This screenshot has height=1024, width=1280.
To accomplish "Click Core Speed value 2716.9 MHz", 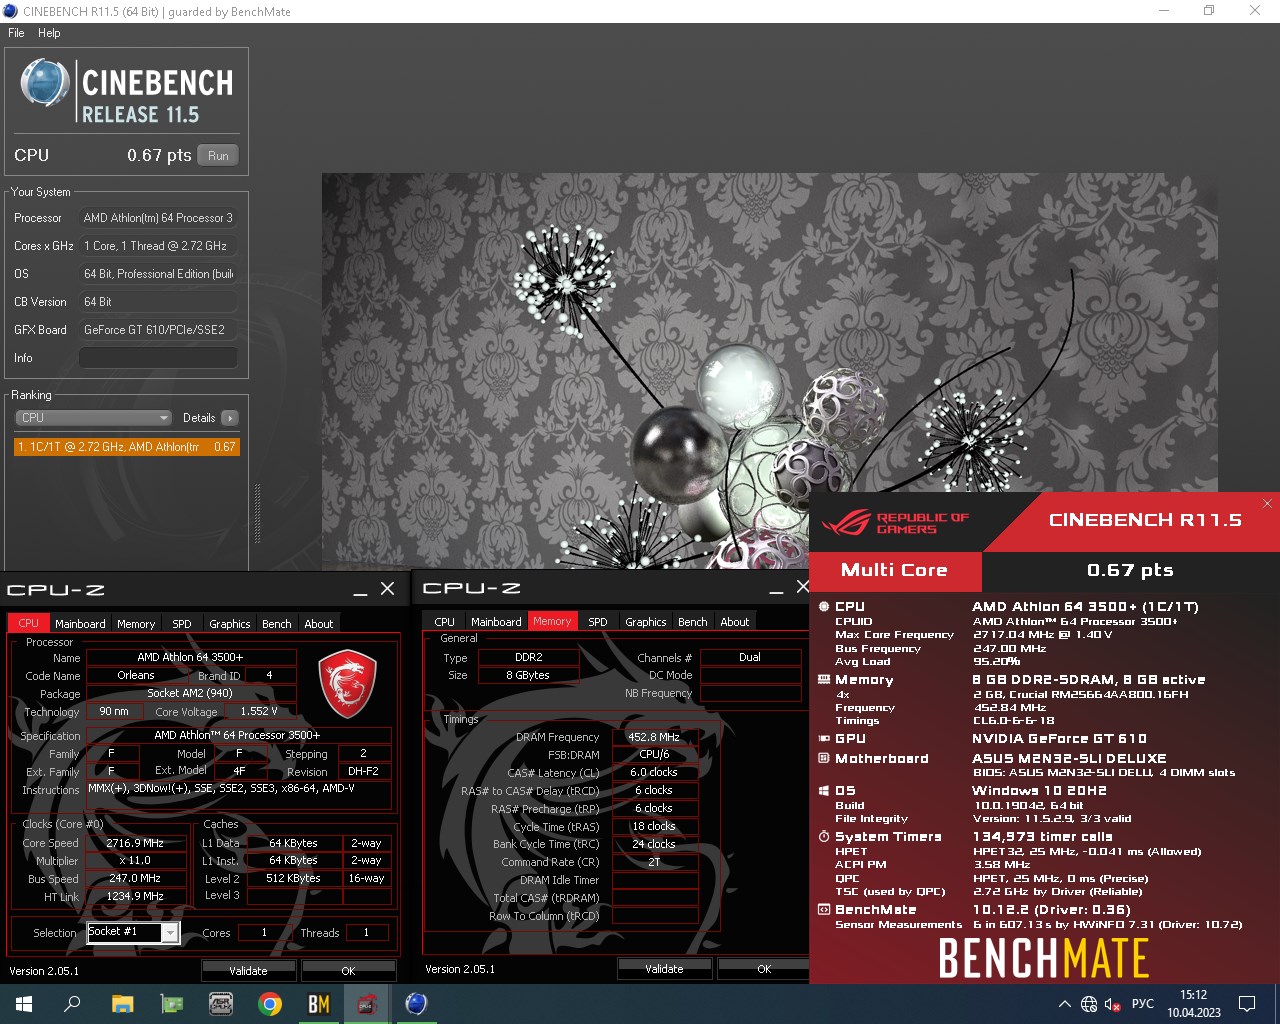I will (x=135, y=843).
